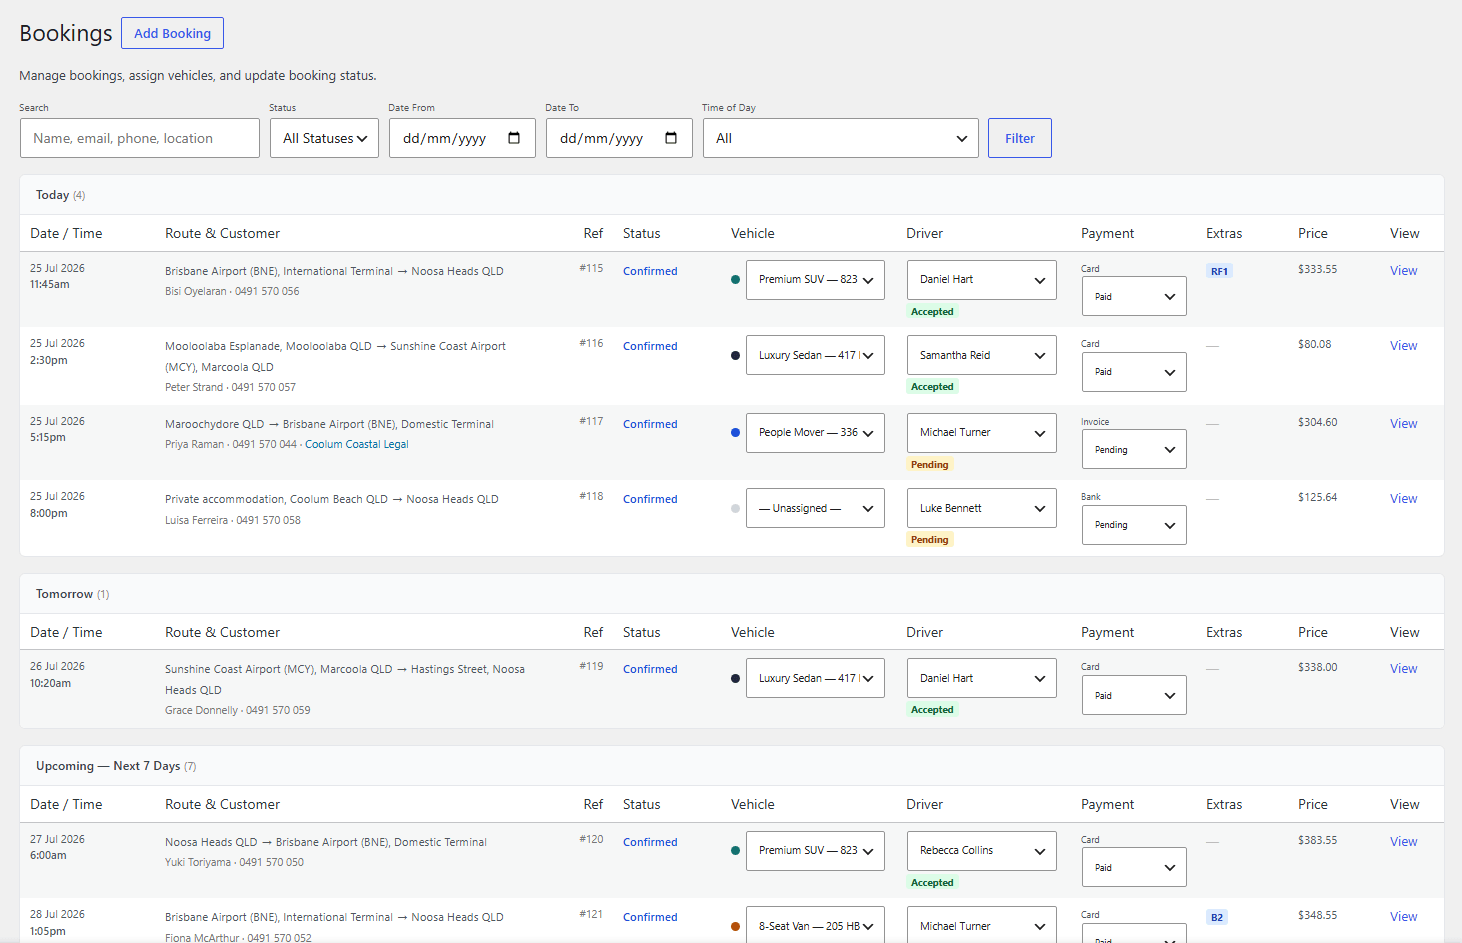
Task: Click the Add Booking button
Action: coord(172,33)
